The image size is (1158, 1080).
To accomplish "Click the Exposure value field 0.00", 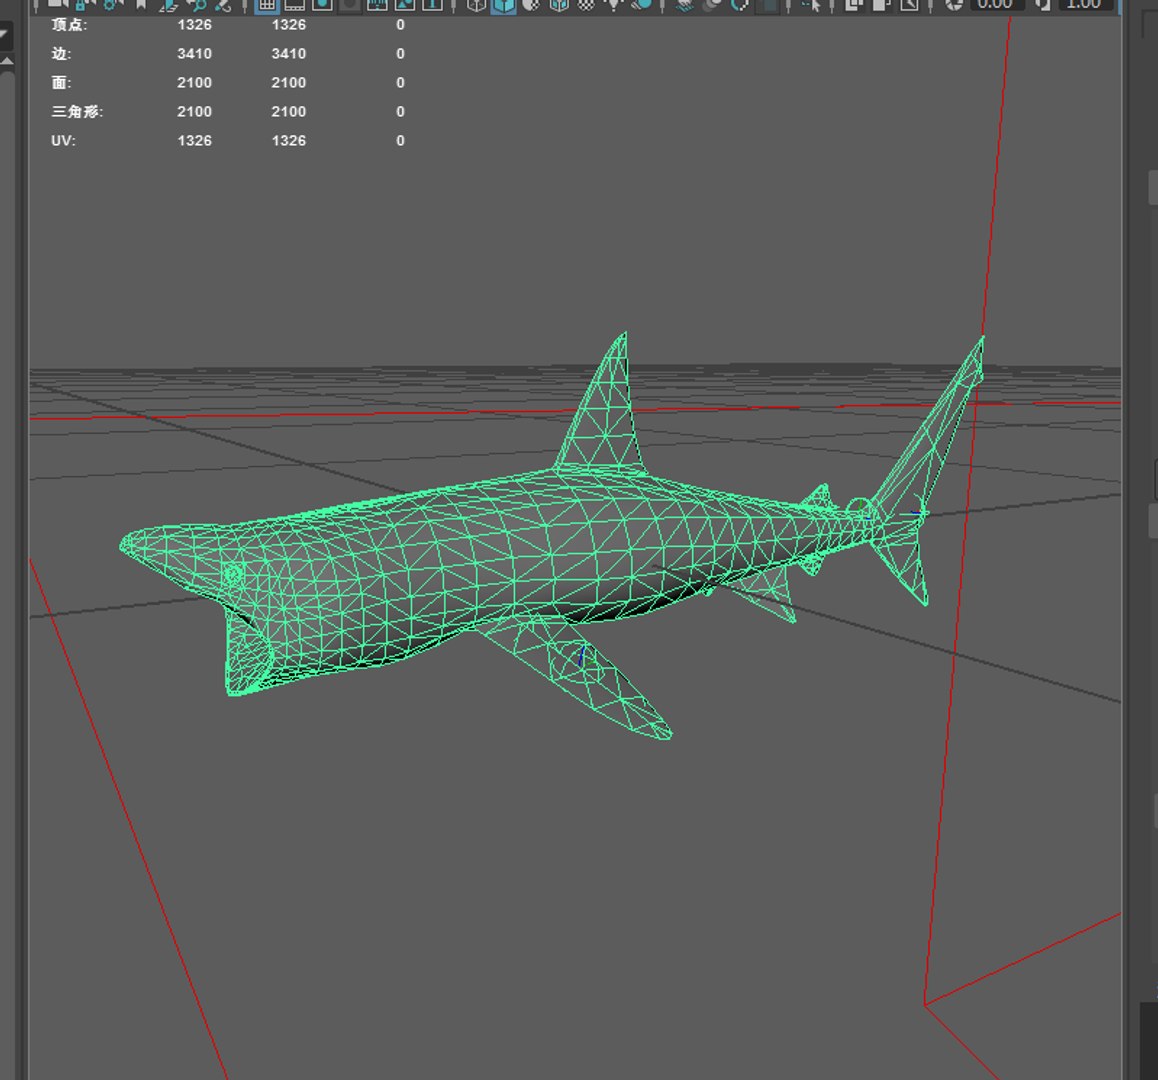I will (x=995, y=4).
